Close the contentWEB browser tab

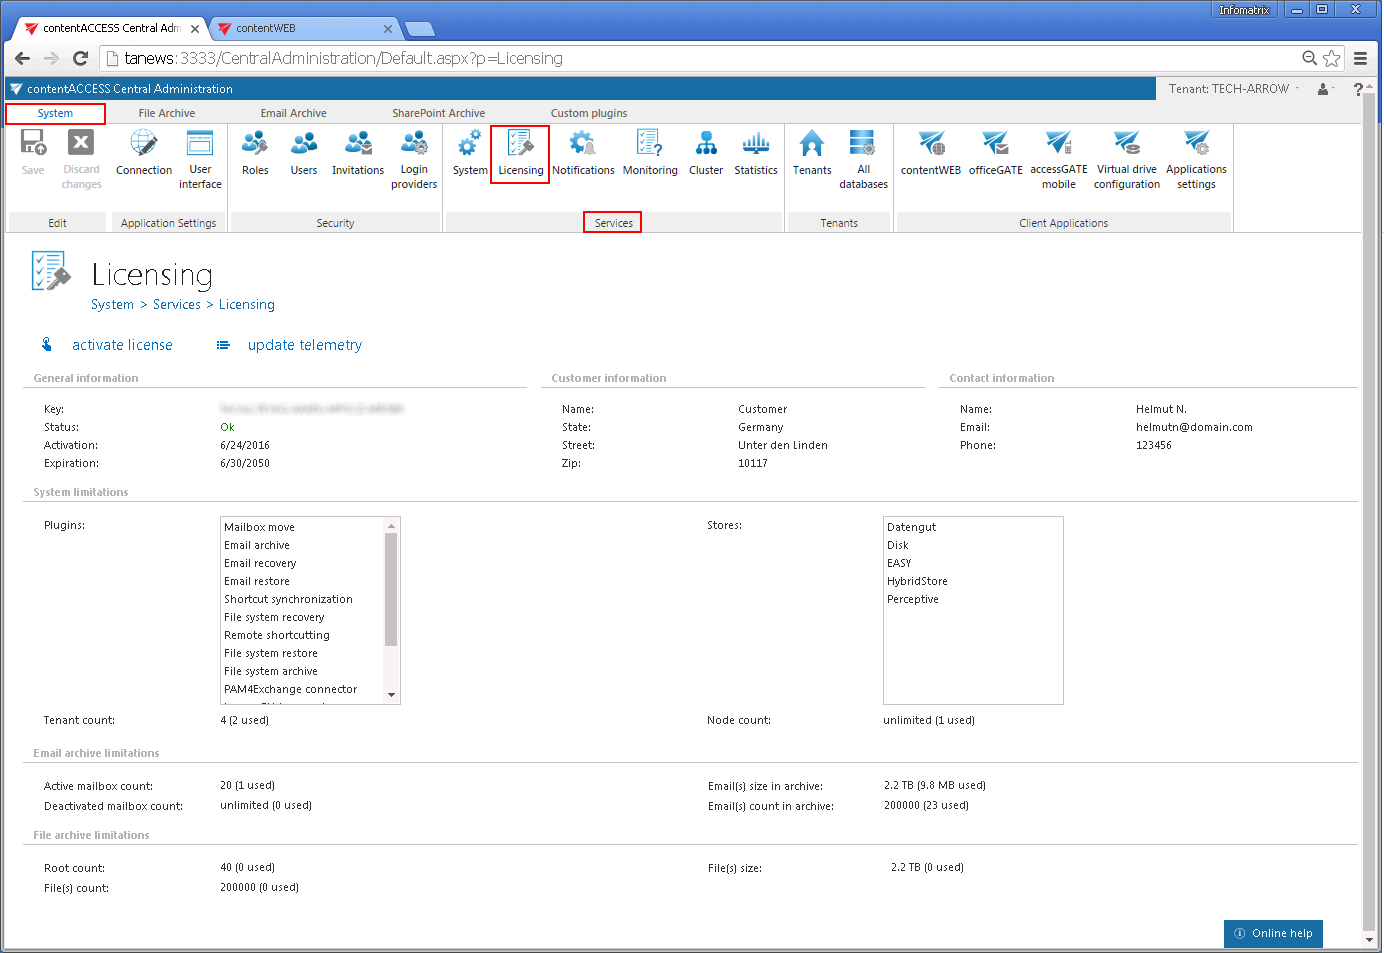(388, 29)
